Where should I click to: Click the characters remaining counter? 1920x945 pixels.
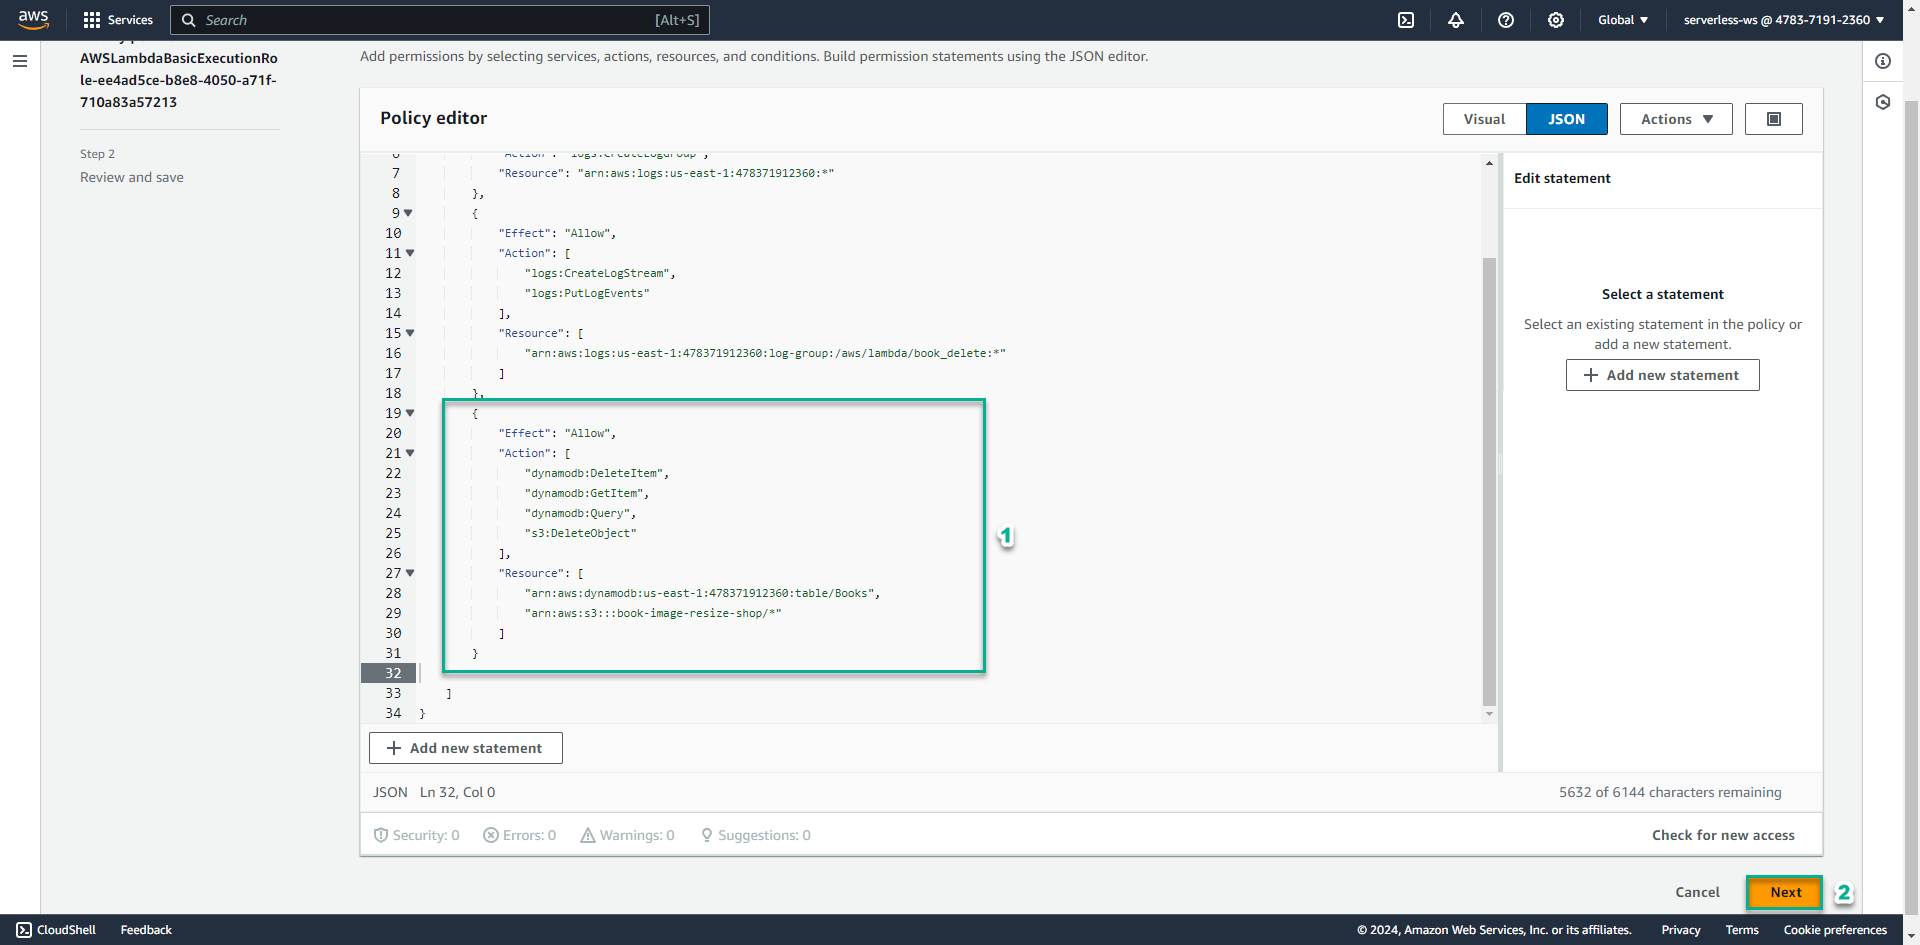[x=1670, y=792]
